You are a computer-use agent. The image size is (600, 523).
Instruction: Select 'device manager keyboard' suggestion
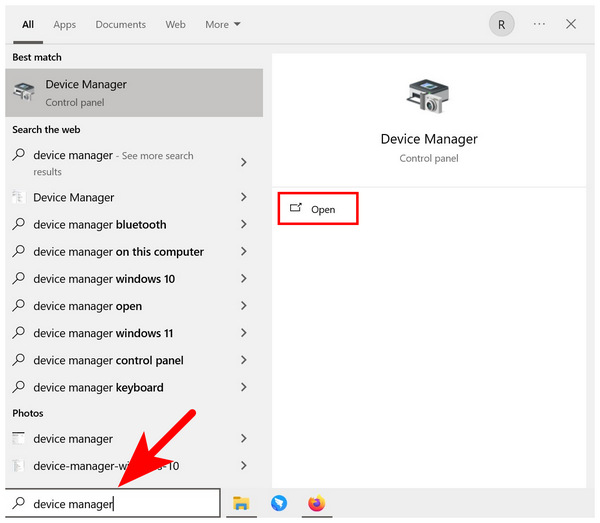tap(134, 387)
